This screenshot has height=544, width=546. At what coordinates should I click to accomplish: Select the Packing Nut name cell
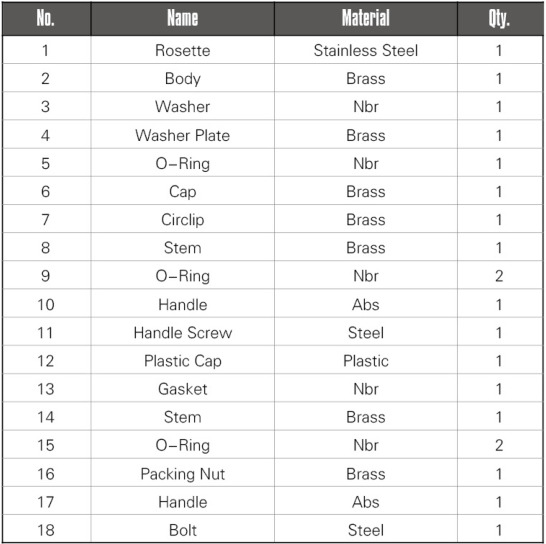pyautogui.click(x=182, y=474)
